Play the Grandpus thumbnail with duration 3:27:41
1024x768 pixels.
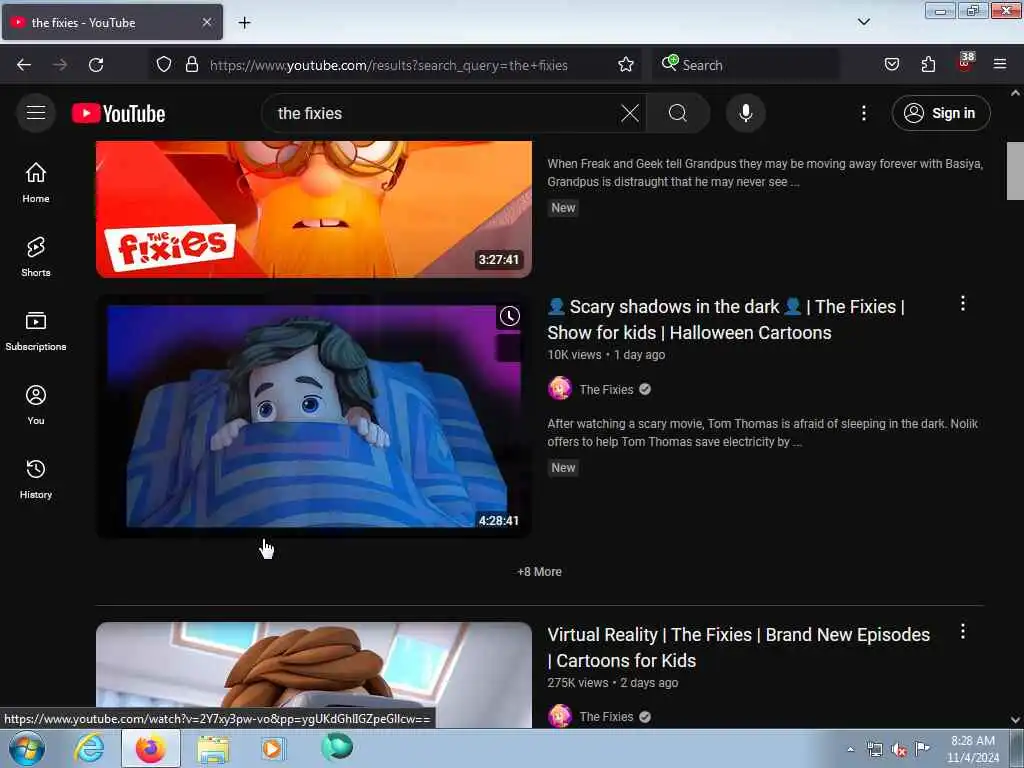tap(314, 209)
